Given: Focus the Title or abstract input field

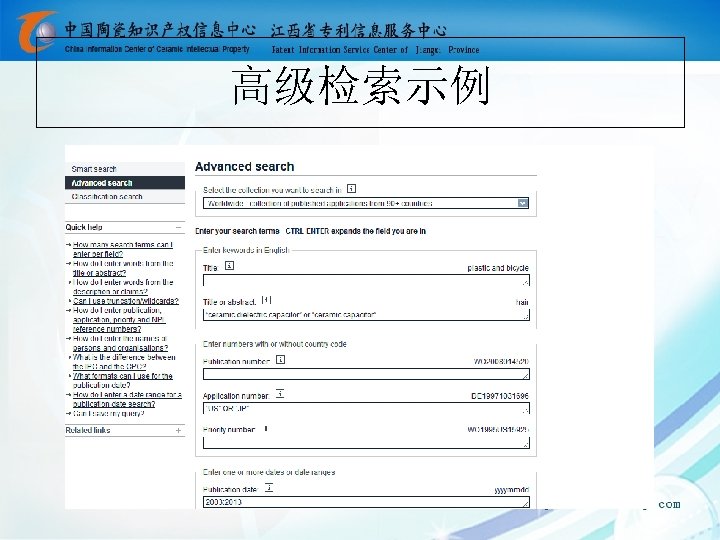Looking at the screenshot, I should 366,315.
